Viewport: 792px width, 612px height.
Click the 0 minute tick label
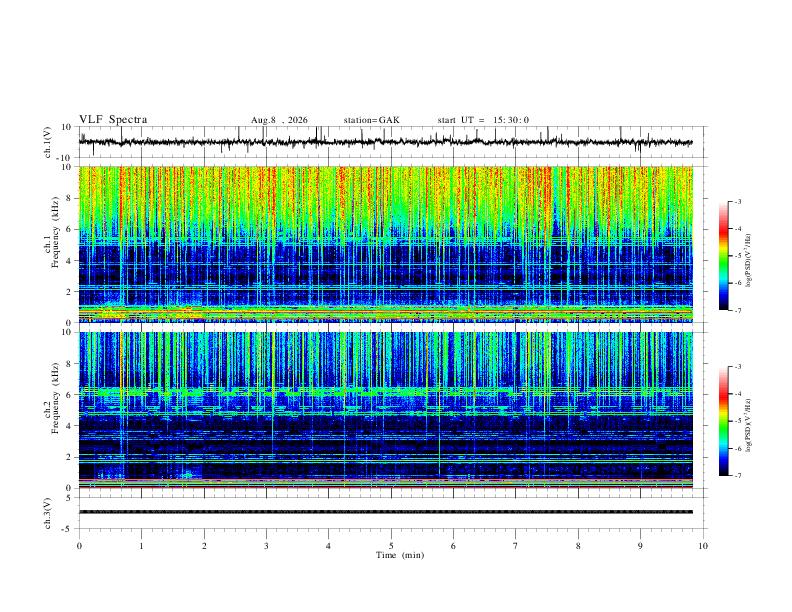(x=79, y=546)
